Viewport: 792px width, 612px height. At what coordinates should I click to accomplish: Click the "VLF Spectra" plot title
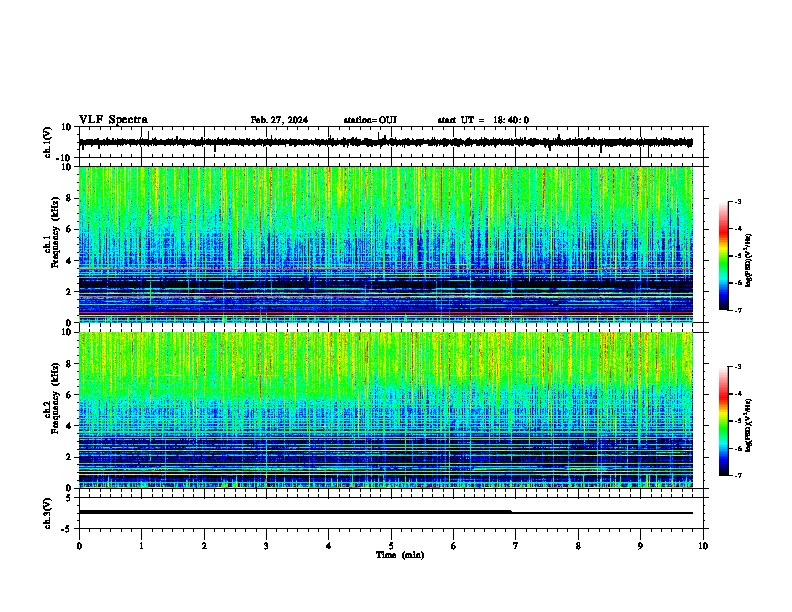pos(113,120)
